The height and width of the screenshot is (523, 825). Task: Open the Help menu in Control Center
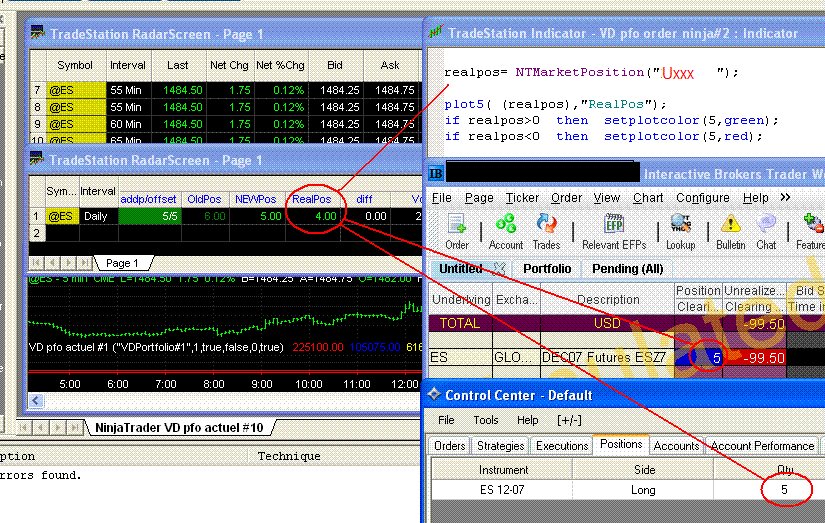[x=527, y=420]
